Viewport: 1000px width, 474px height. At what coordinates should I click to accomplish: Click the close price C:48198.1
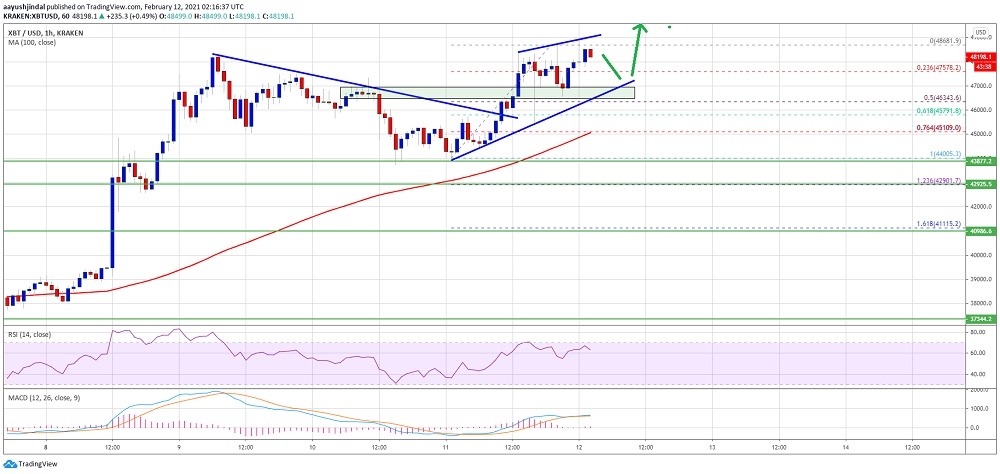coord(278,16)
